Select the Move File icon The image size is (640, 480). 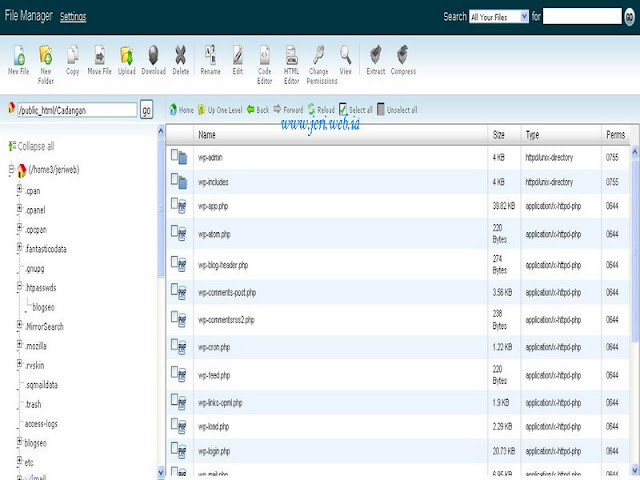click(100, 56)
